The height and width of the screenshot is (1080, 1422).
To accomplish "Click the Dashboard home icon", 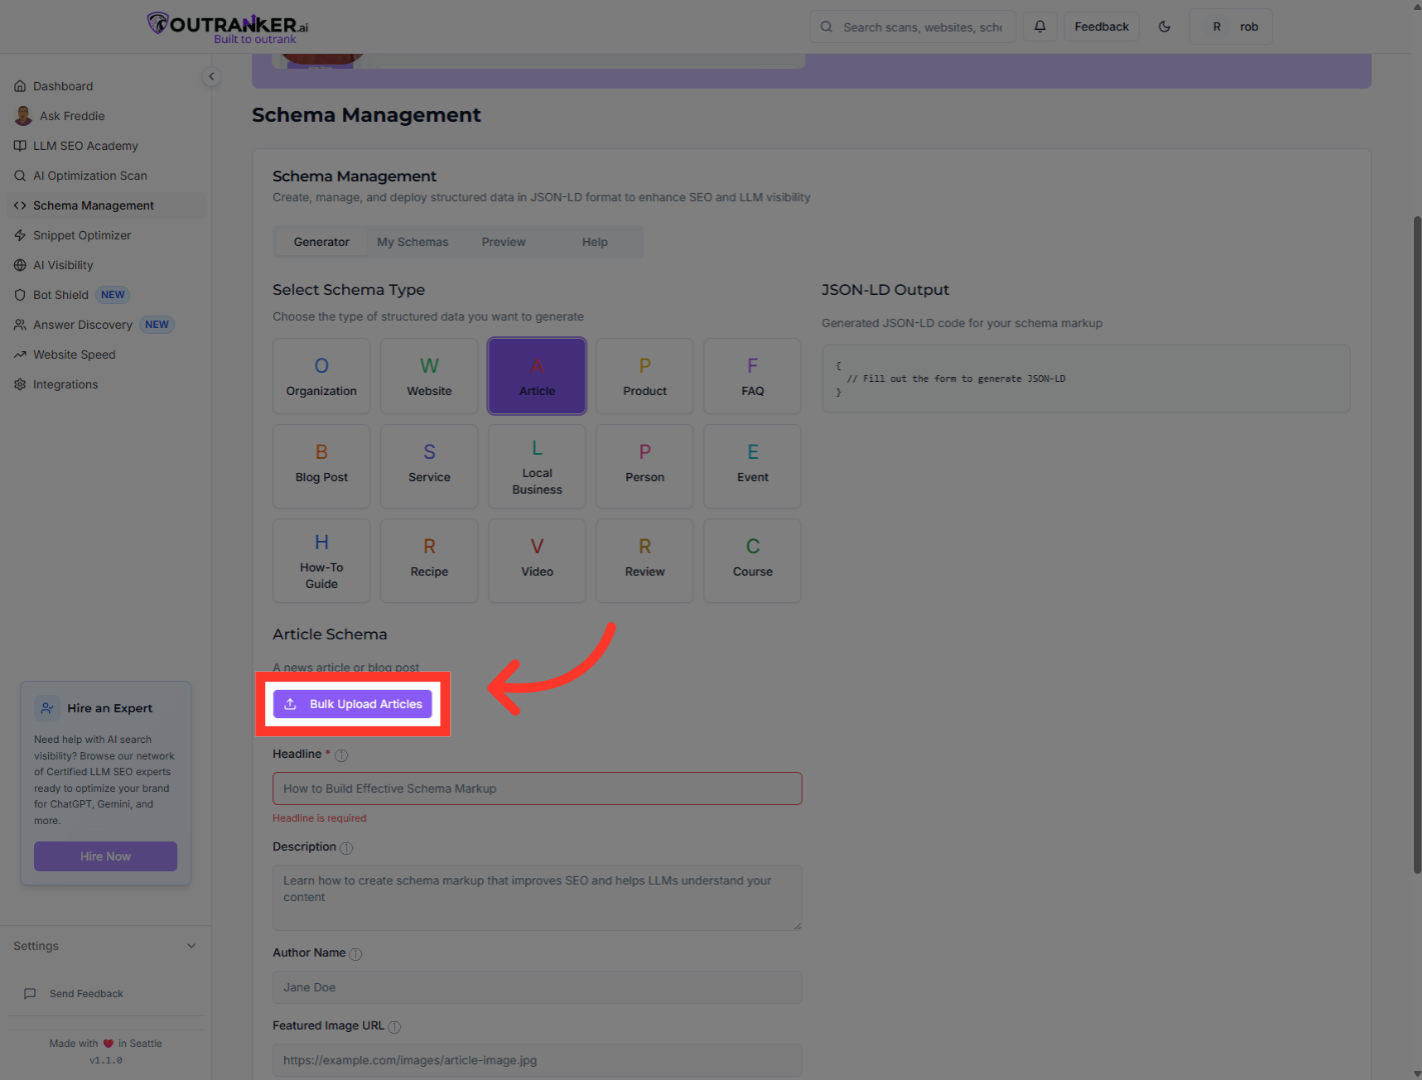I will 20,86.
